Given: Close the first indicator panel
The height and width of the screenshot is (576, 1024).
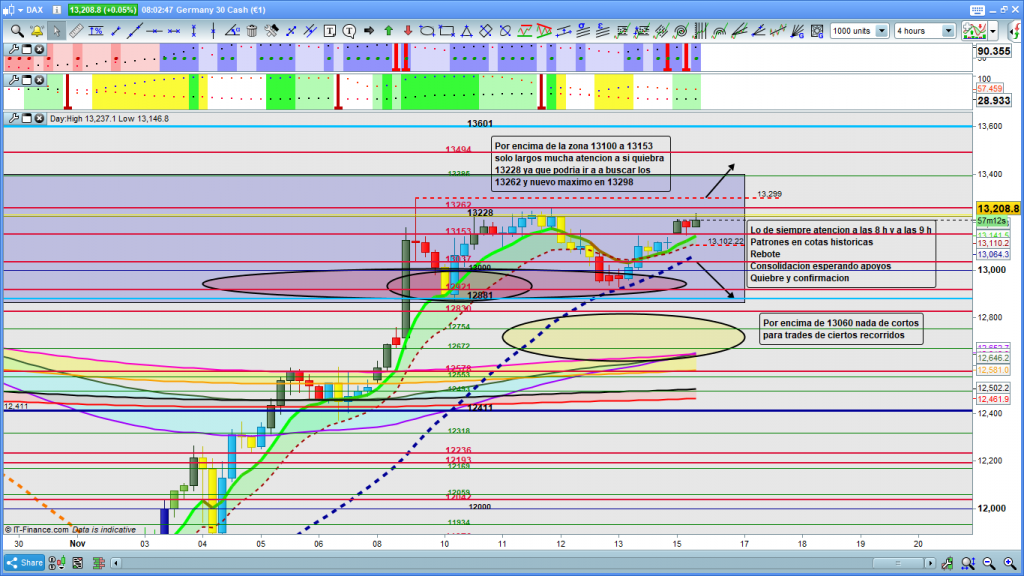Looking at the screenshot, I should pyautogui.click(x=39, y=48).
